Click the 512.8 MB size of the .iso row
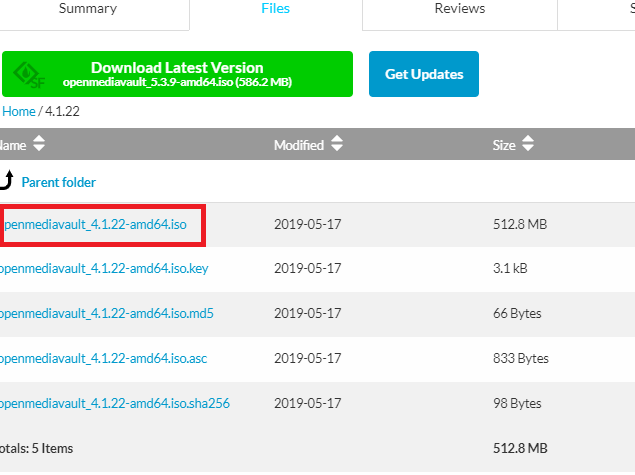The width and height of the screenshot is (635, 475). [x=520, y=224]
